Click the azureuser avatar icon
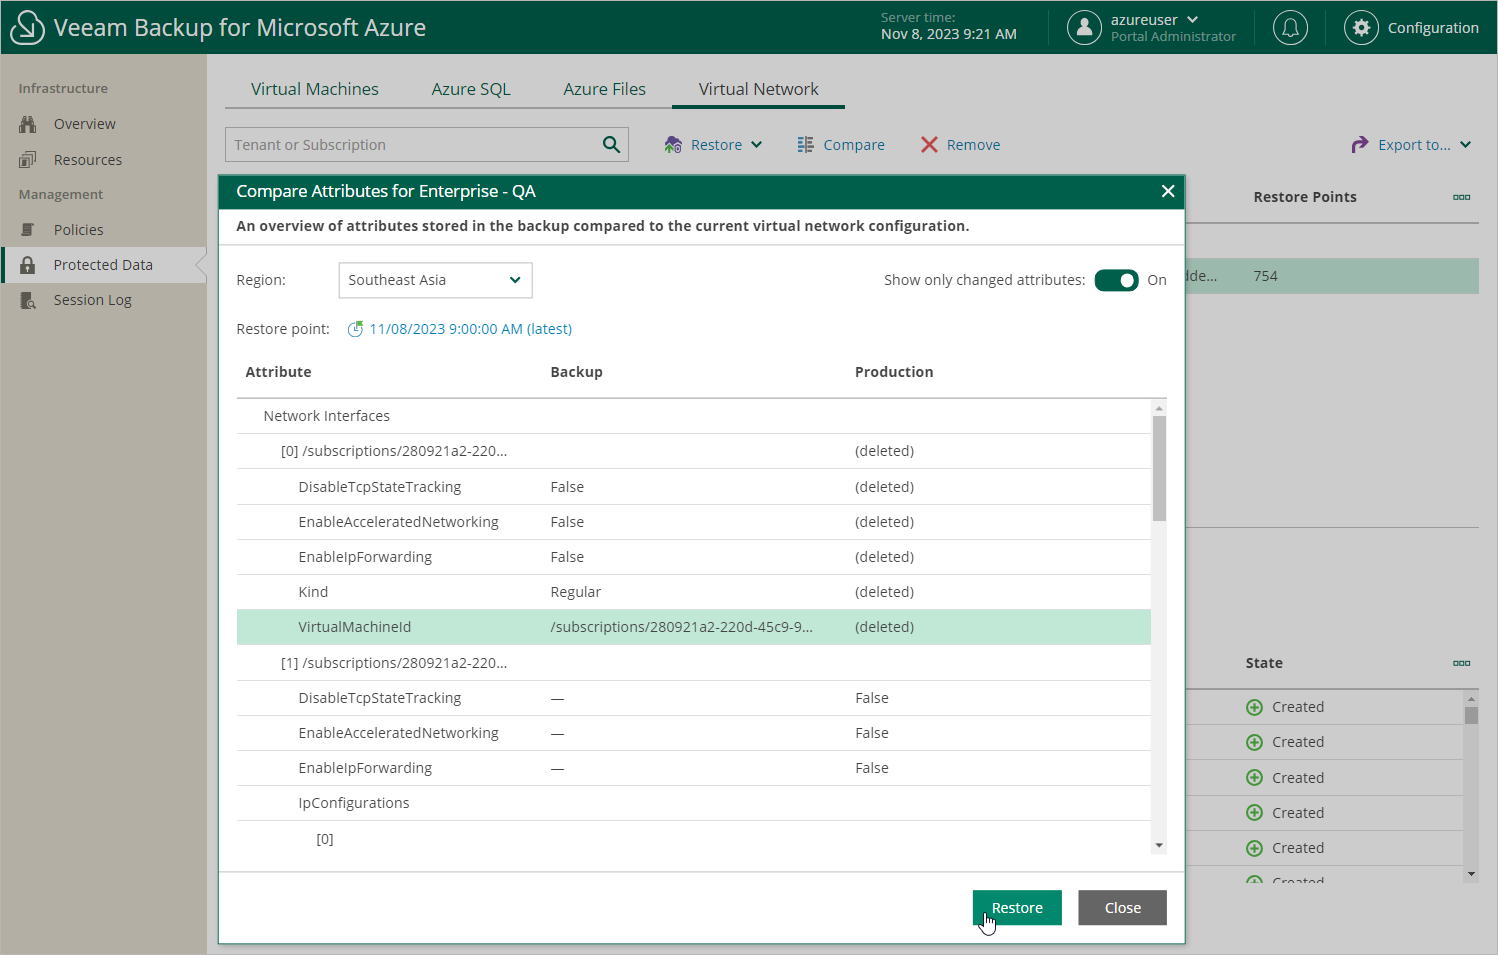 pos(1084,28)
